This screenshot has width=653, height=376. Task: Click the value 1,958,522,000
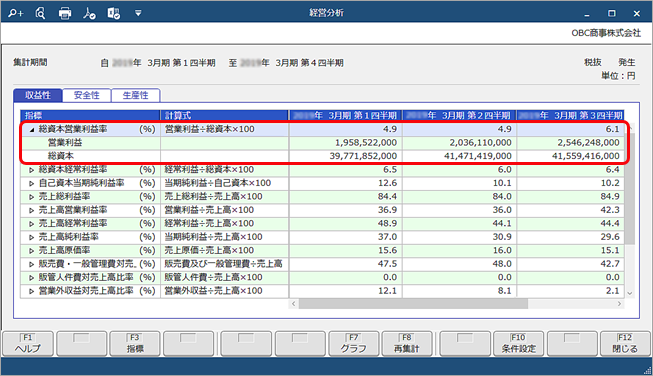pos(366,143)
